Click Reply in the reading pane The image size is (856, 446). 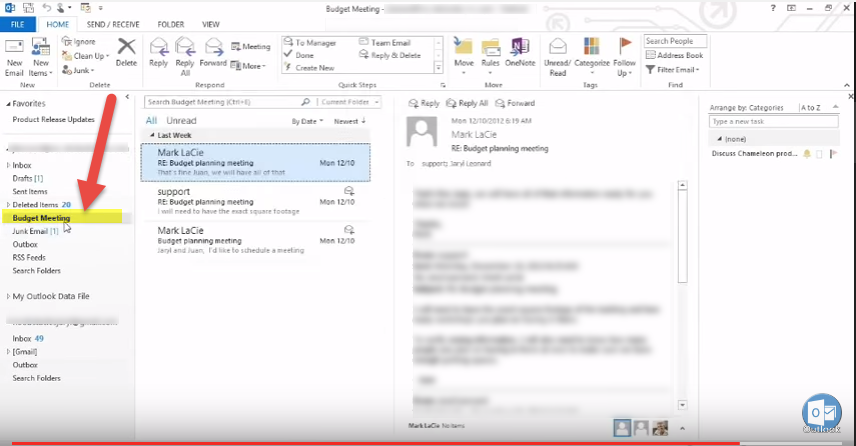click(425, 103)
